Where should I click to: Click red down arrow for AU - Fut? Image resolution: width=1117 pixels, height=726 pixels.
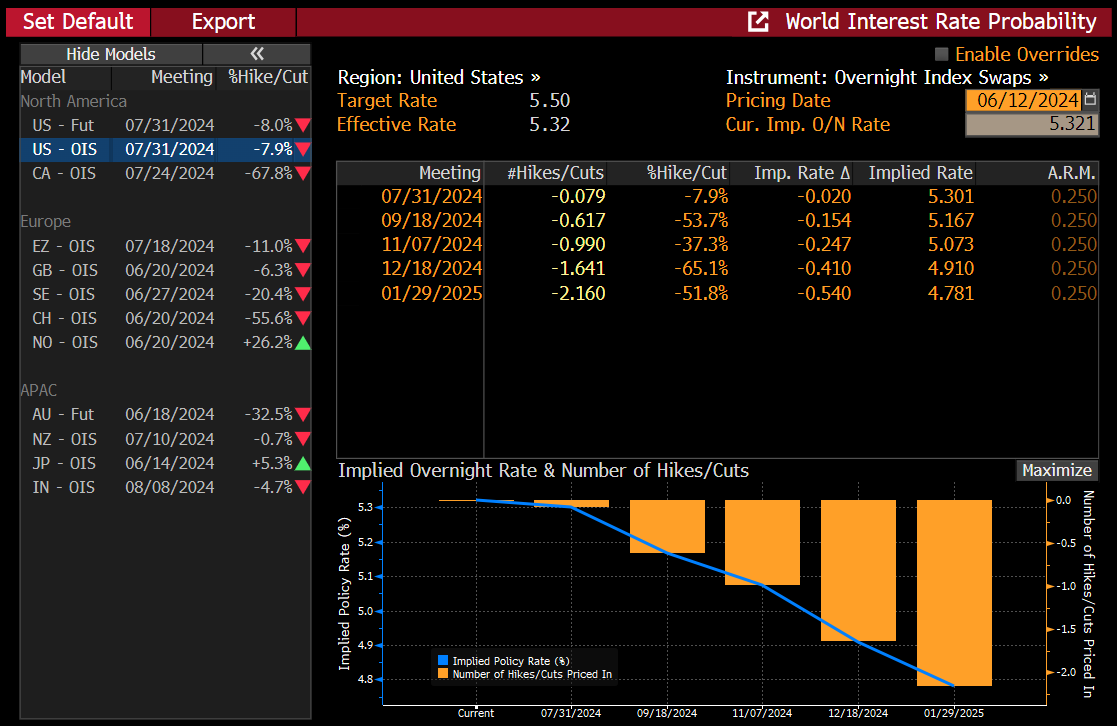click(303, 415)
